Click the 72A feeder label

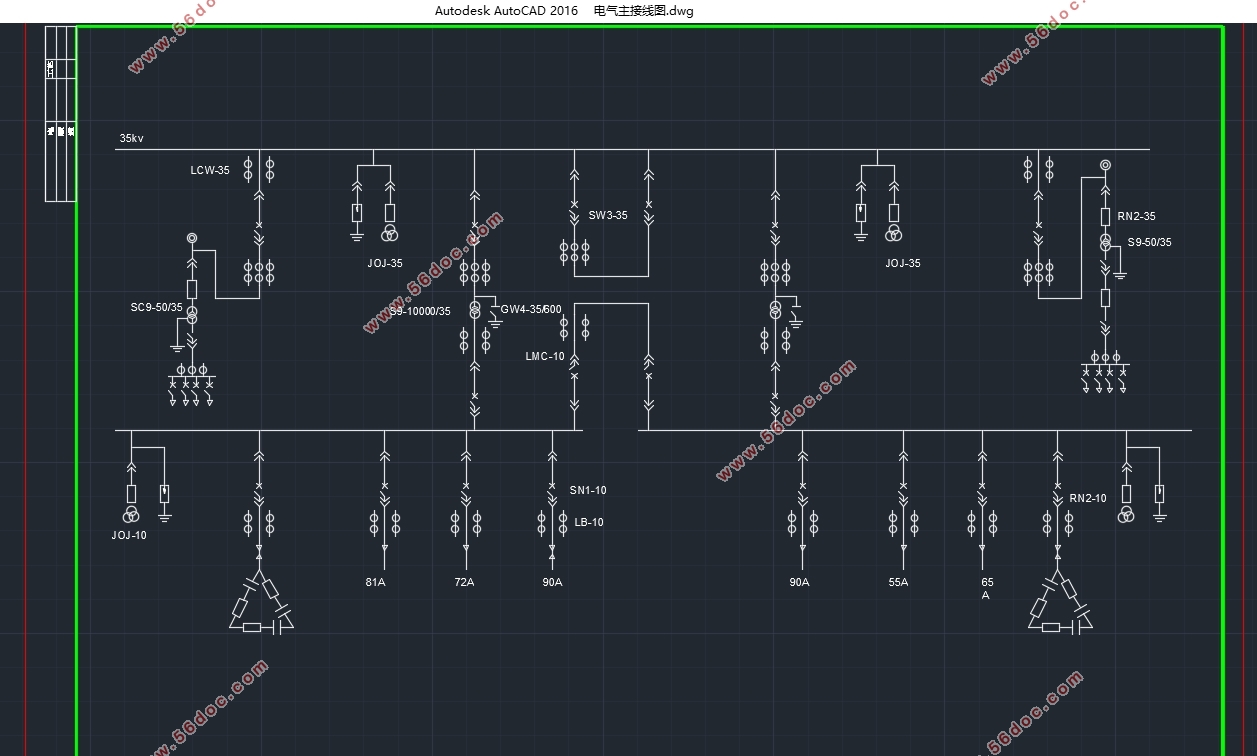click(464, 582)
